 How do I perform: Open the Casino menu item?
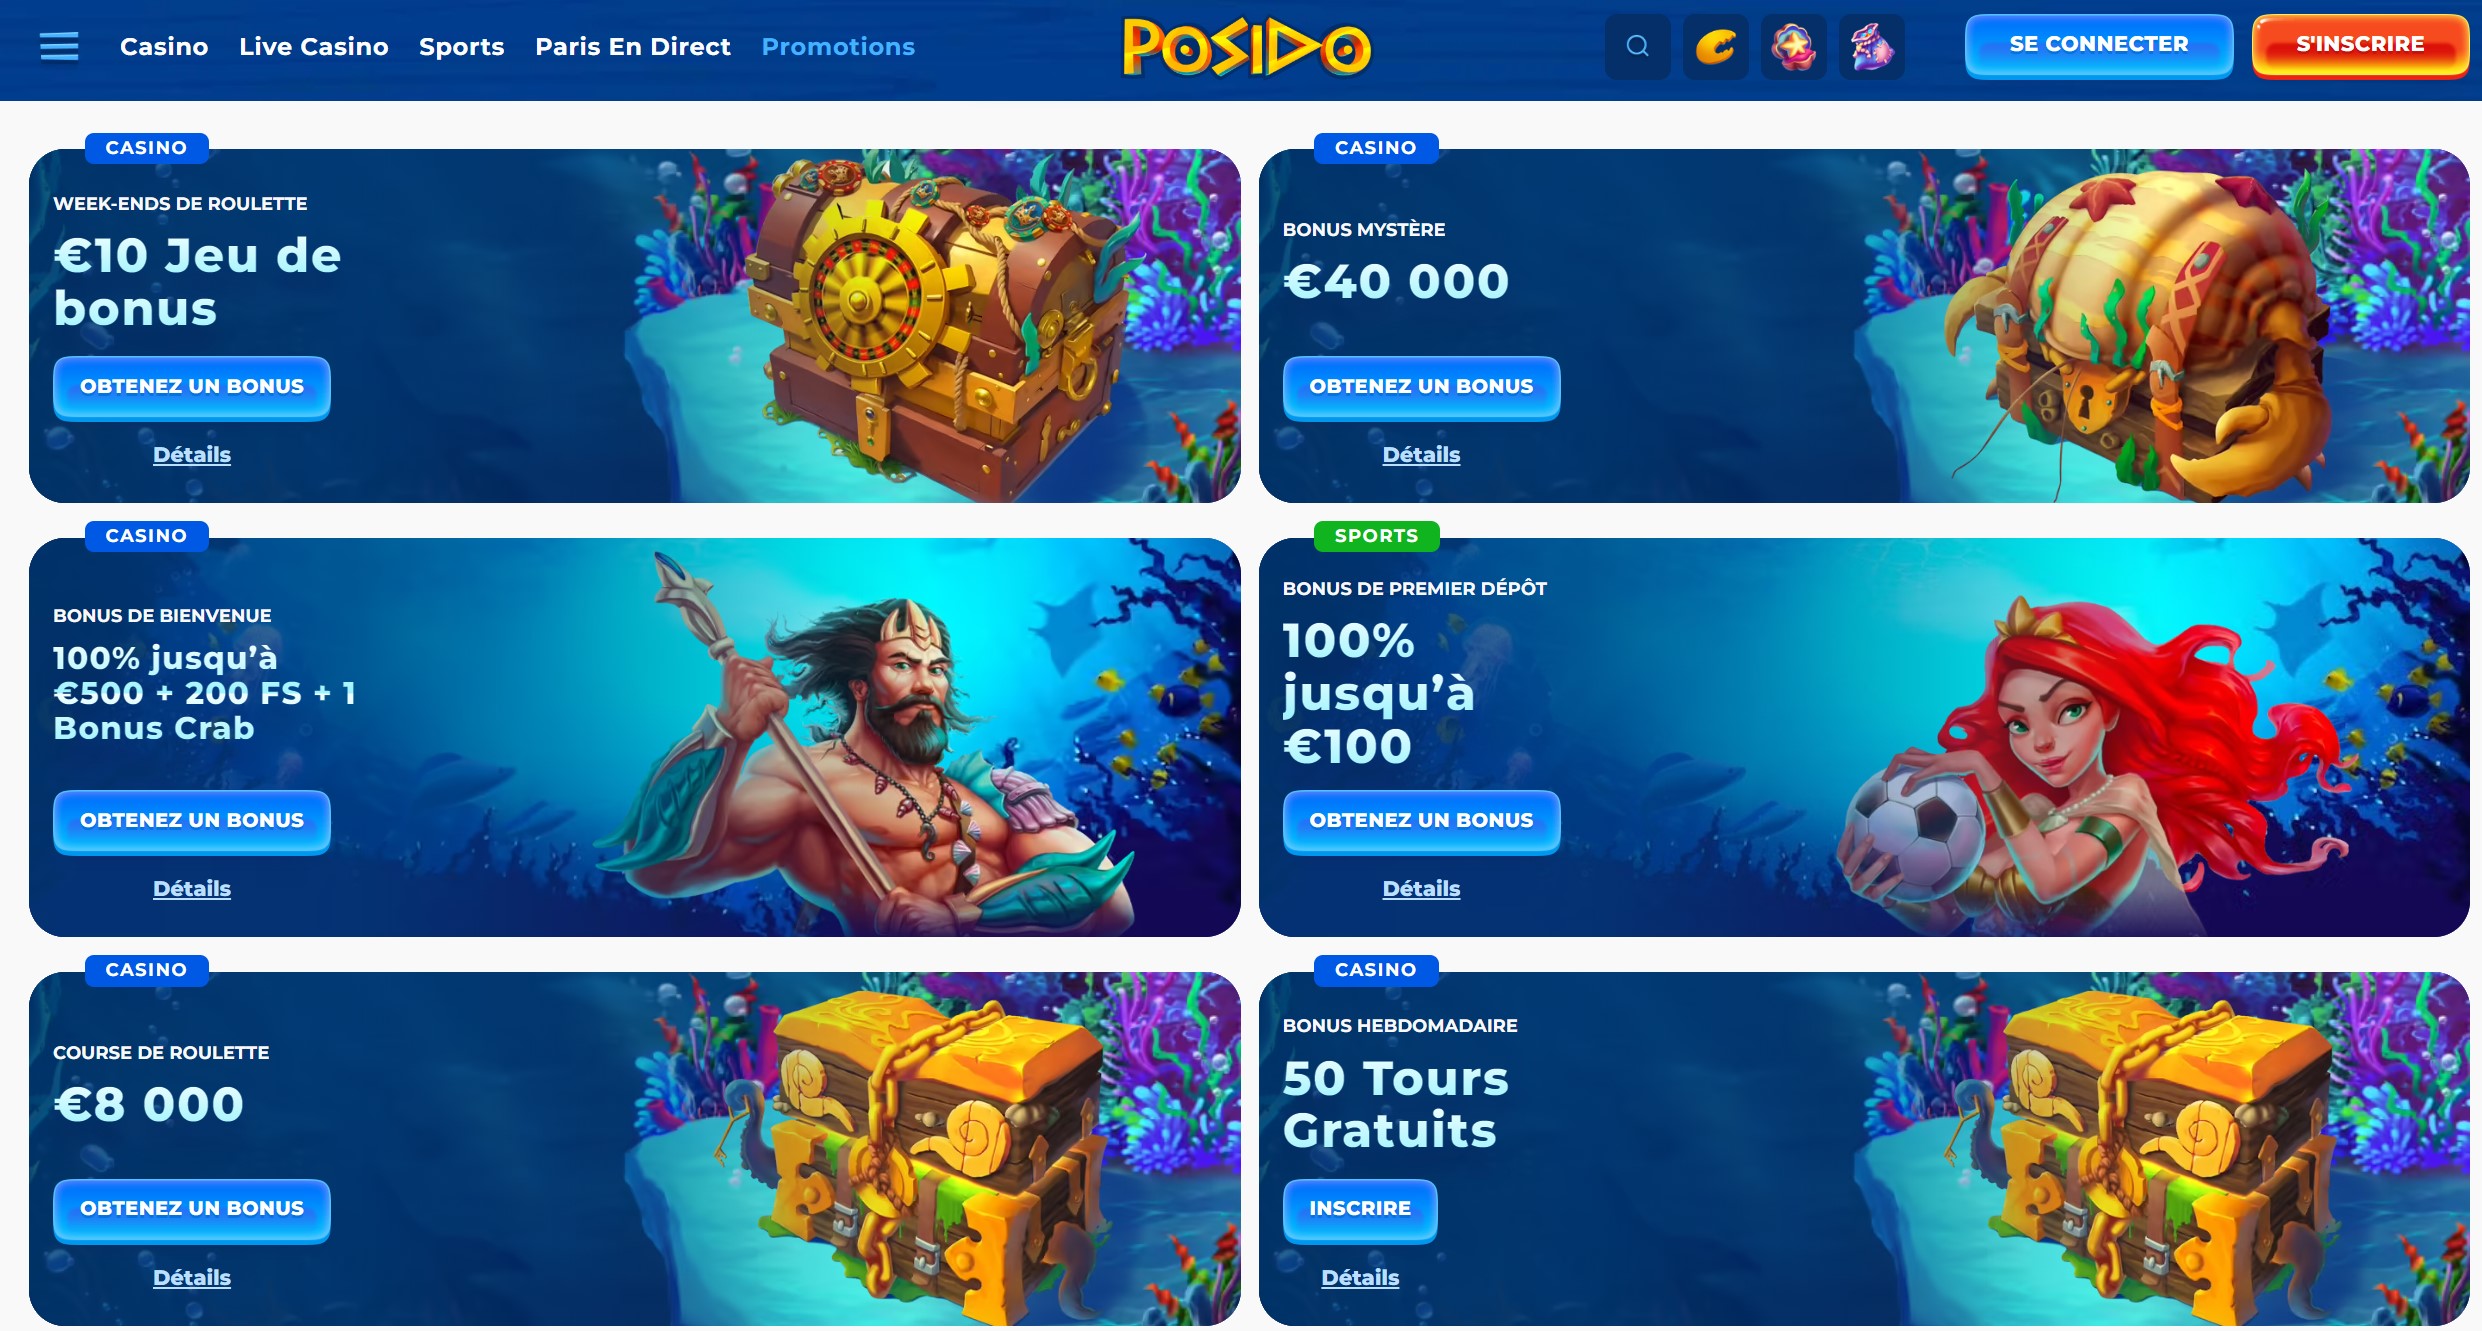pos(164,47)
